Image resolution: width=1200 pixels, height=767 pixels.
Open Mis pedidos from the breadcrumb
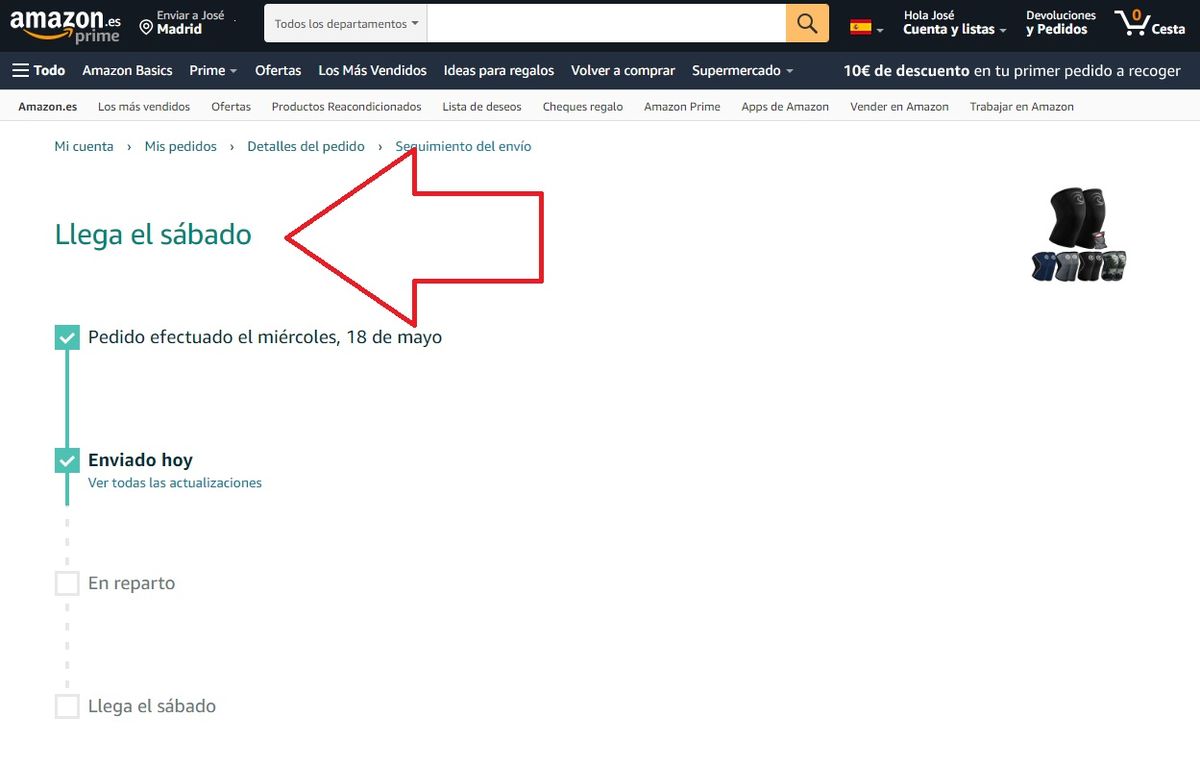(x=181, y=146)
